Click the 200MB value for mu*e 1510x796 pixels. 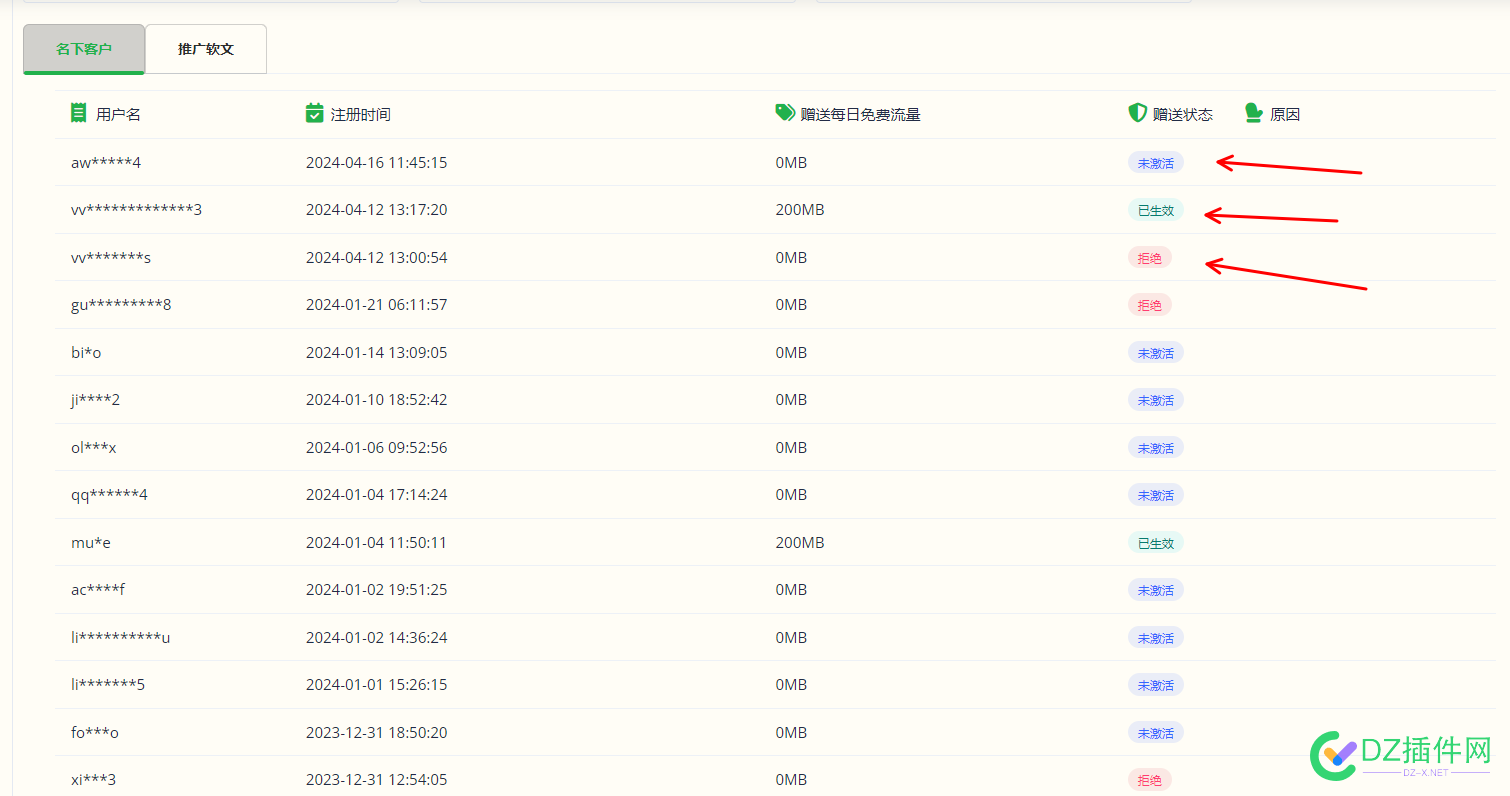click(x=800, y=542)
